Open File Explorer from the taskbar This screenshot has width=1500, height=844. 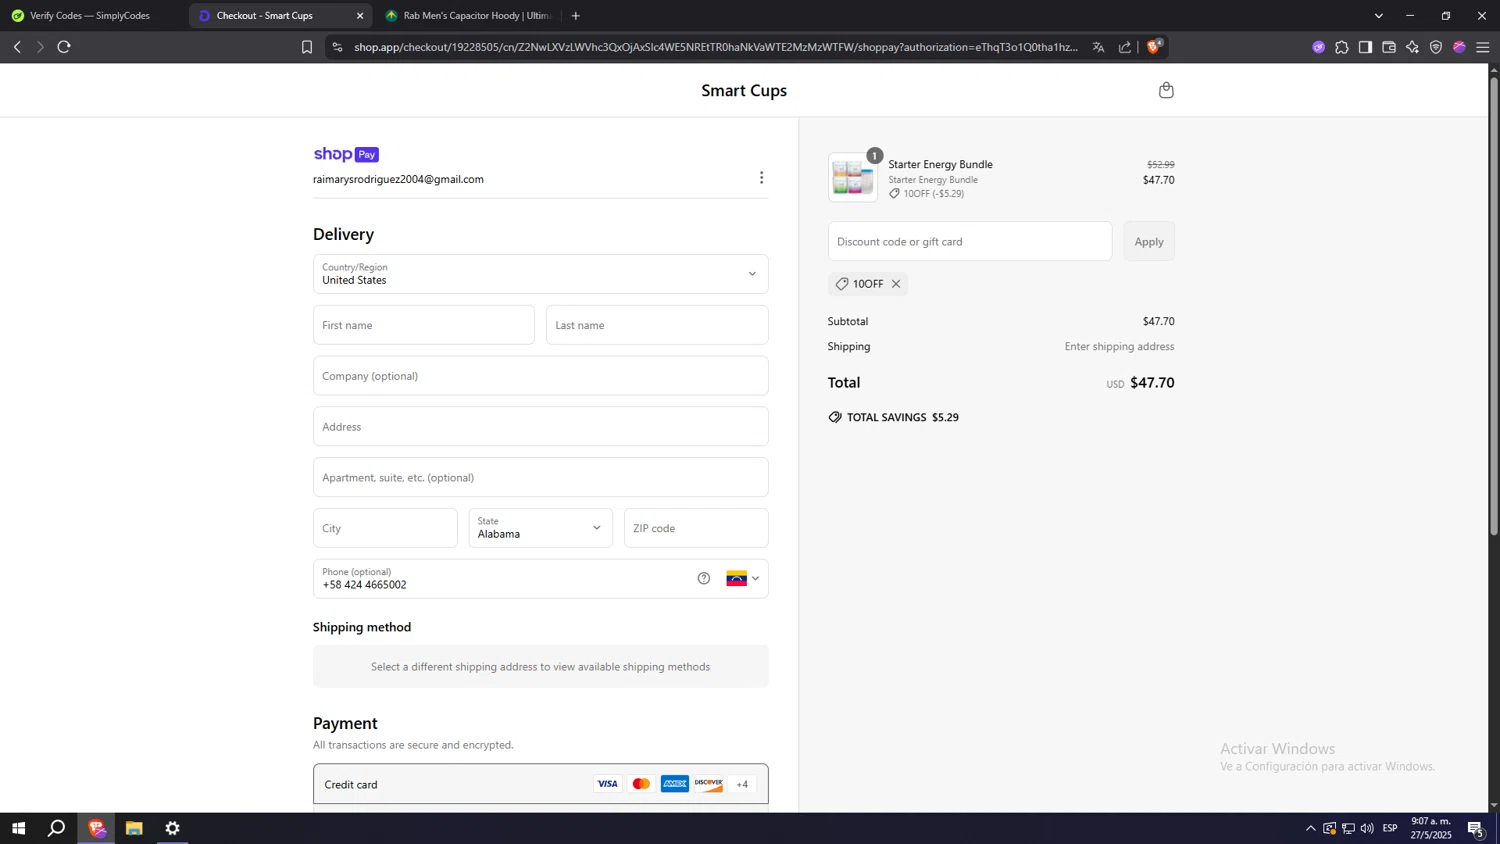[134, 828]
